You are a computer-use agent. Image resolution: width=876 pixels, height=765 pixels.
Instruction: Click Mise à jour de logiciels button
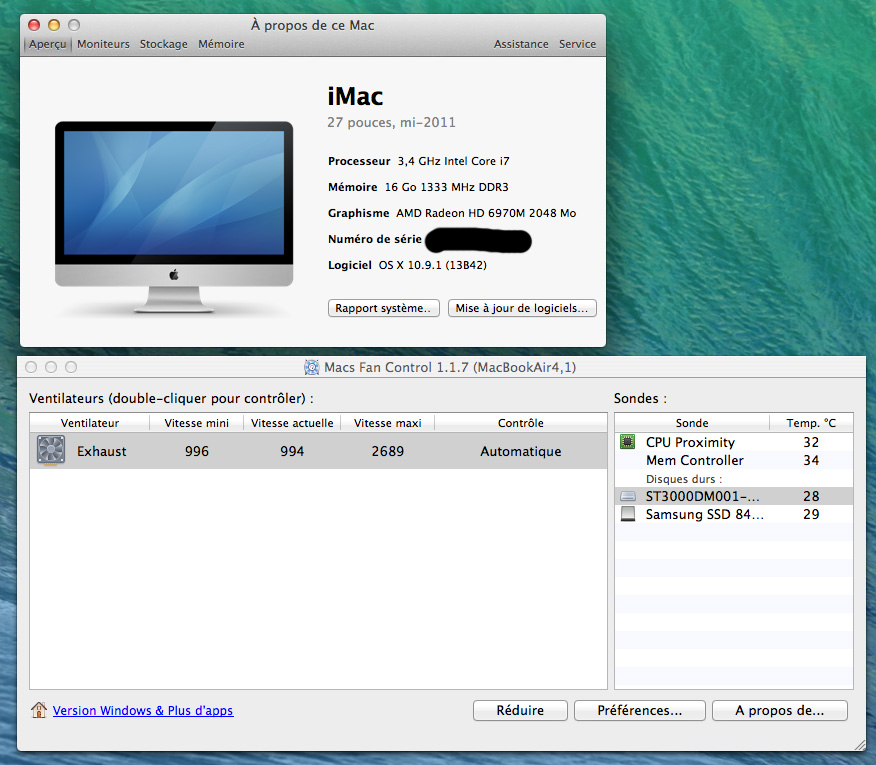(x=522, y=308)
